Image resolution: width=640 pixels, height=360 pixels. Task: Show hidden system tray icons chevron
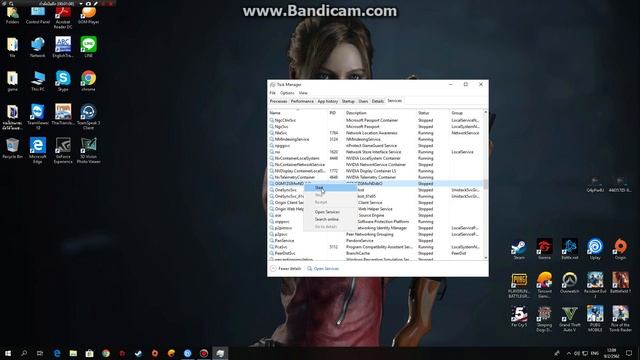569,353
